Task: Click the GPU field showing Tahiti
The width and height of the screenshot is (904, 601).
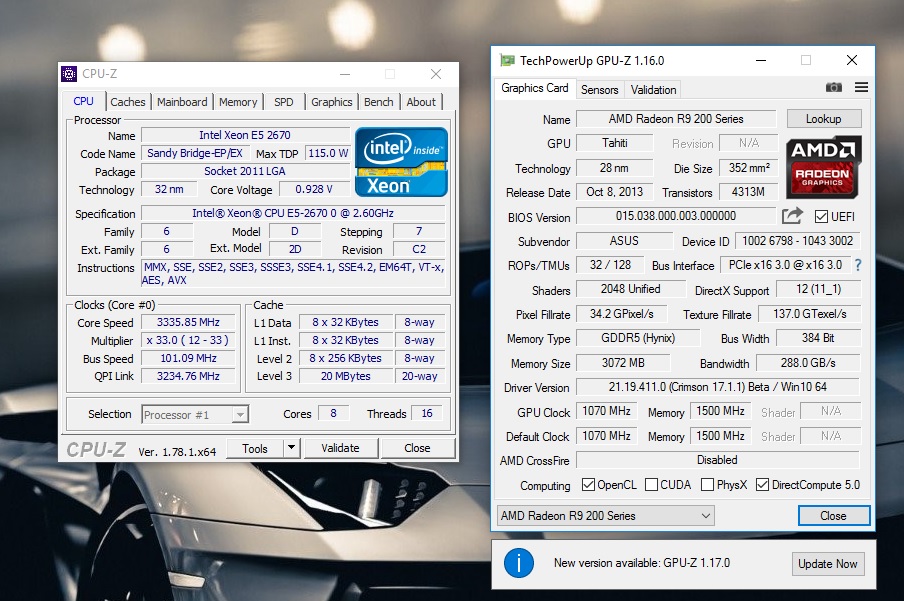Action: click(x=615, y=143)
